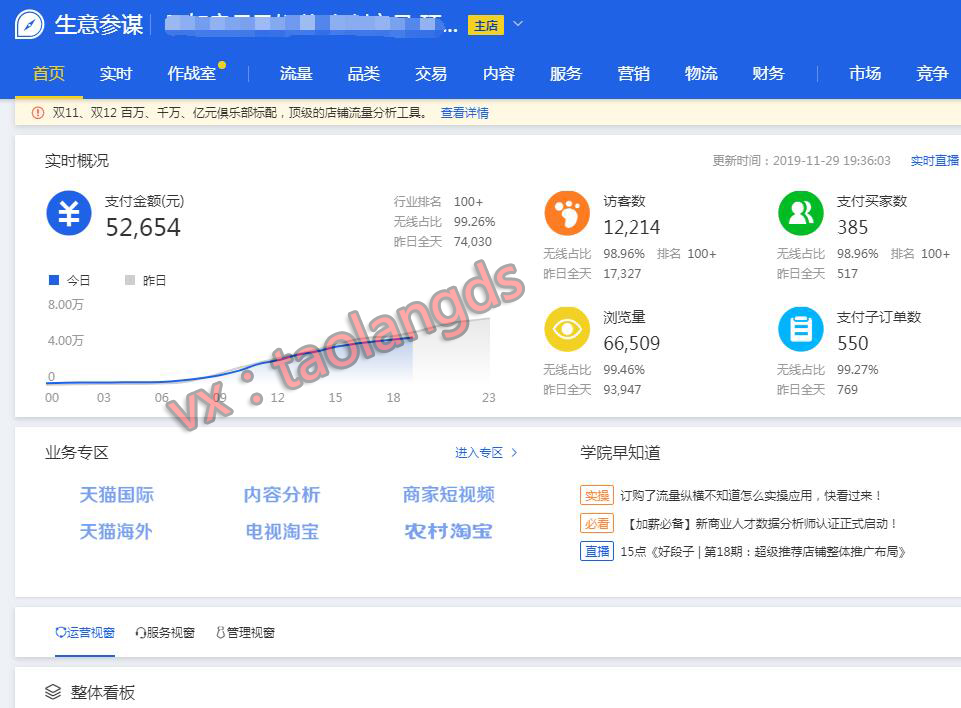The image size is (961, 708).
Task: Open the 电视淘宝 zone link
Action: point(282,531)
